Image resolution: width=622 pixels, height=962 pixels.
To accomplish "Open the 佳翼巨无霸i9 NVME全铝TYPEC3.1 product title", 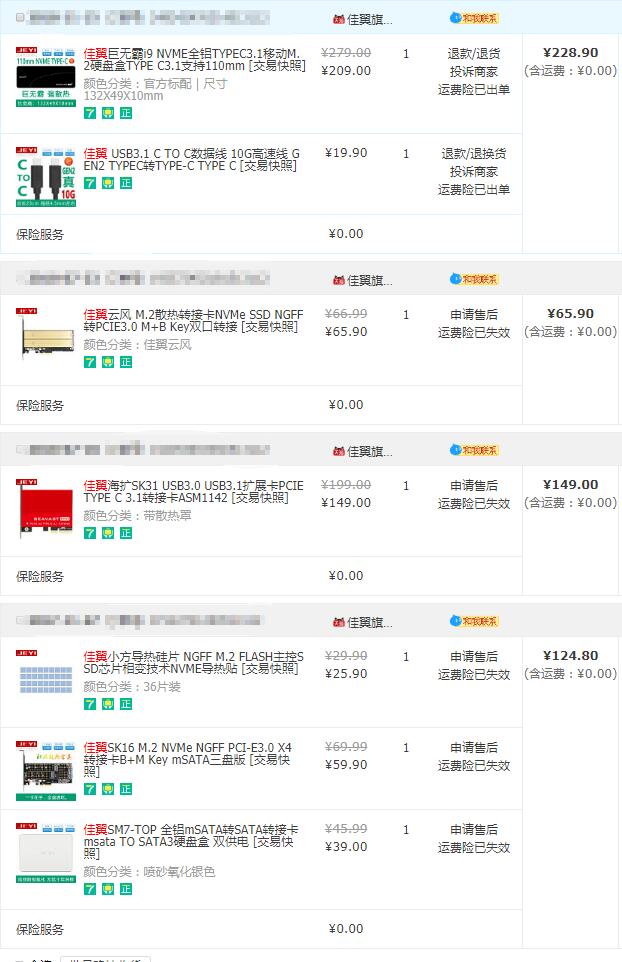I will 194,60.
